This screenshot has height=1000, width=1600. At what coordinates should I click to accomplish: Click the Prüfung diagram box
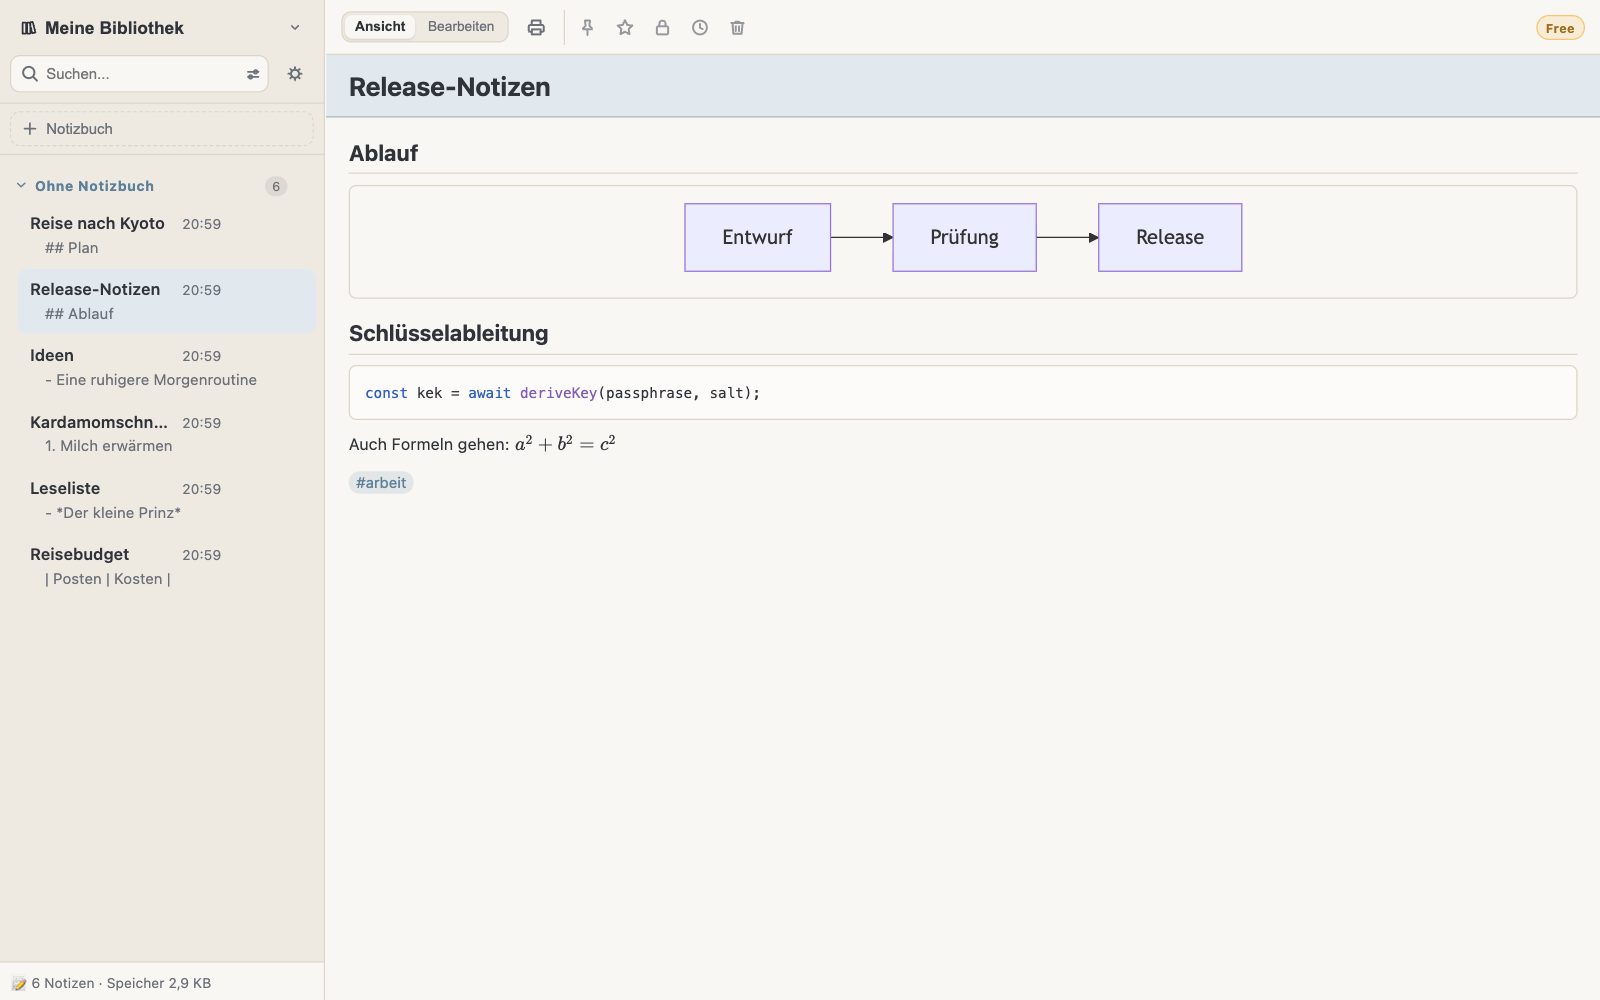coord(964,237)
